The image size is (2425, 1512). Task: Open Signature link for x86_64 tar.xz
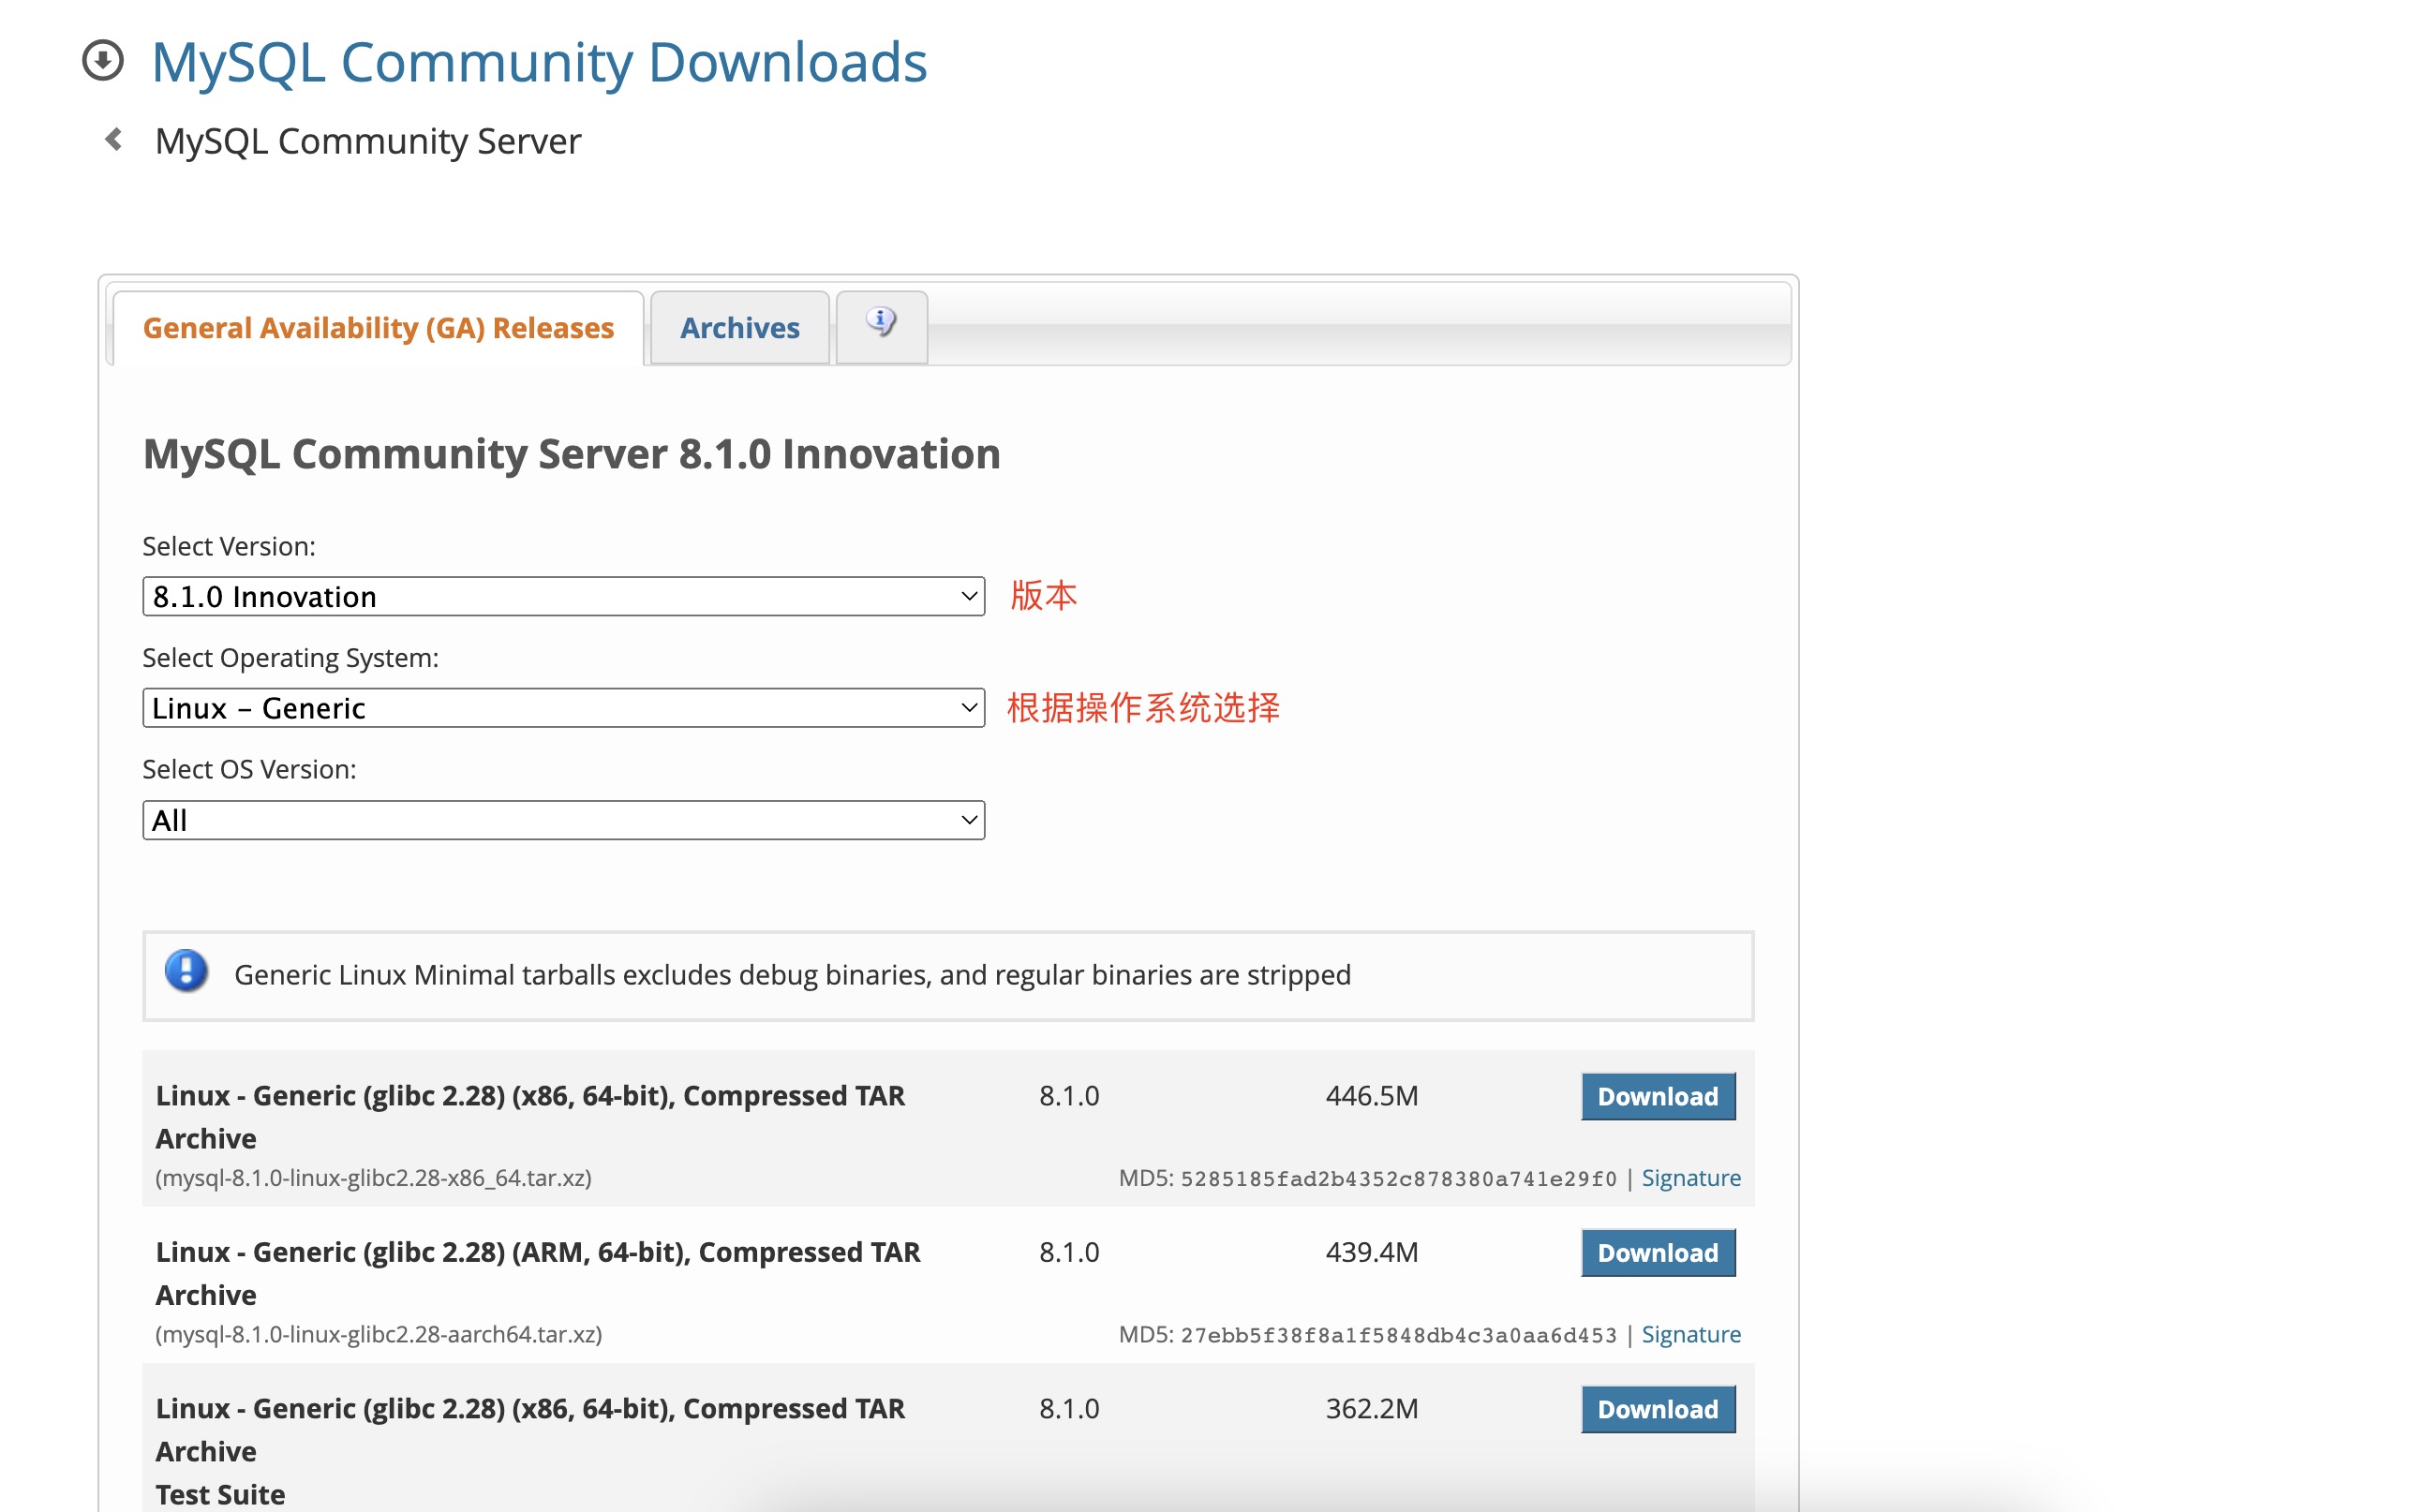(1690, 1178)
